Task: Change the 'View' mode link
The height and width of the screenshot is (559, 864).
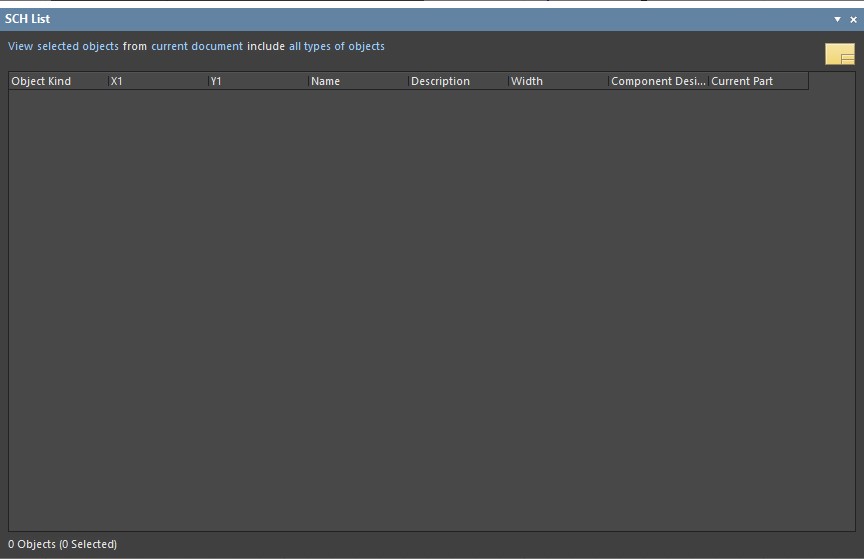Action: click(20, 46)
